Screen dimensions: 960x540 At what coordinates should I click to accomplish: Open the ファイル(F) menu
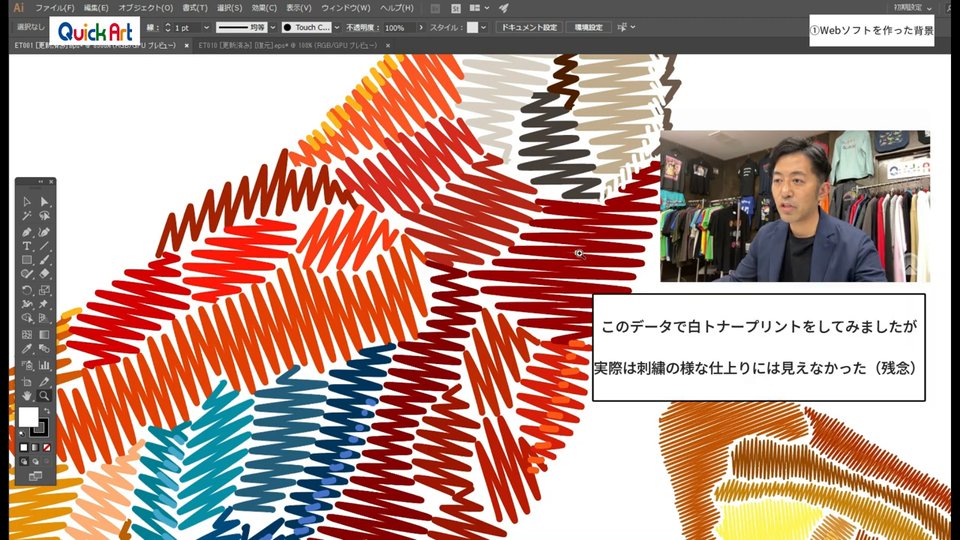click(54, 8)
